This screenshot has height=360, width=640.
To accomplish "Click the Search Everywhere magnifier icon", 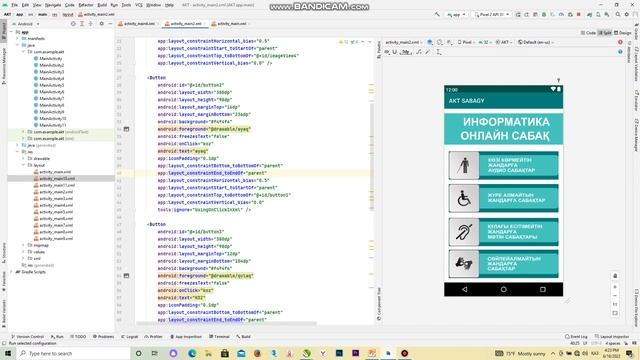I will [x=618, y=14].
